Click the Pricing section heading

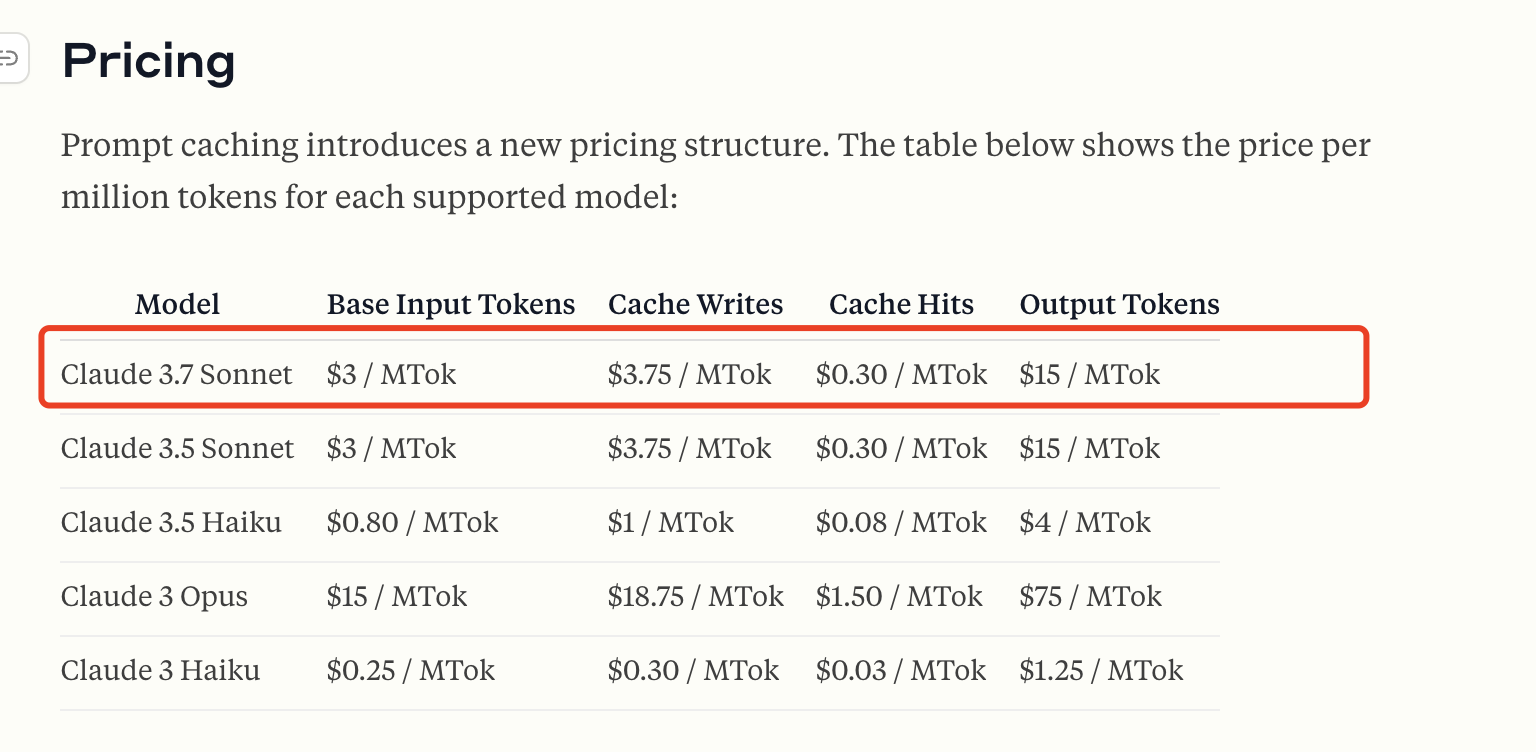(149, 62)
